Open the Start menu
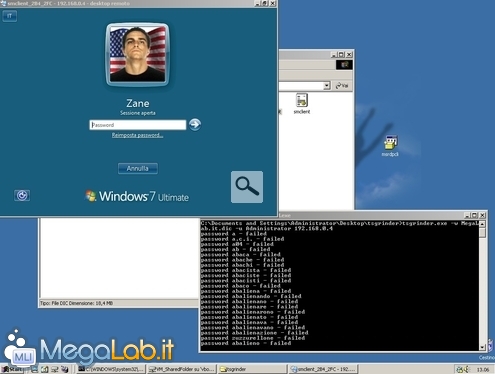Screen dimensions: 495x374 click(12, 369)
